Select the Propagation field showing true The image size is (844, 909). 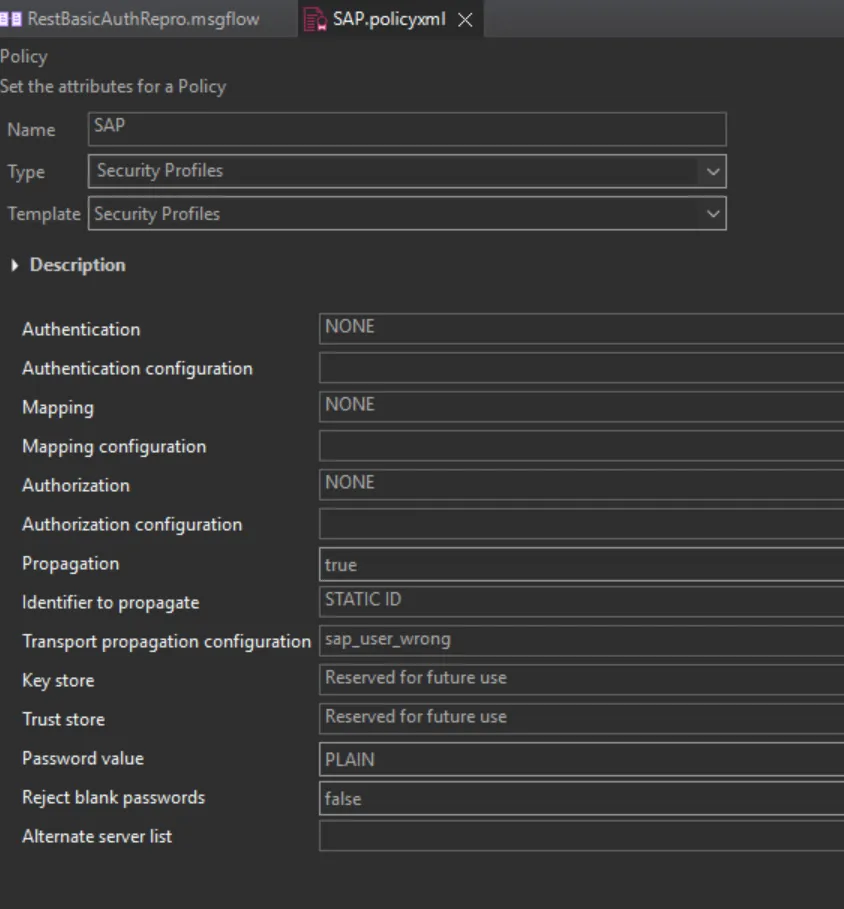click(x=581, y=564)
